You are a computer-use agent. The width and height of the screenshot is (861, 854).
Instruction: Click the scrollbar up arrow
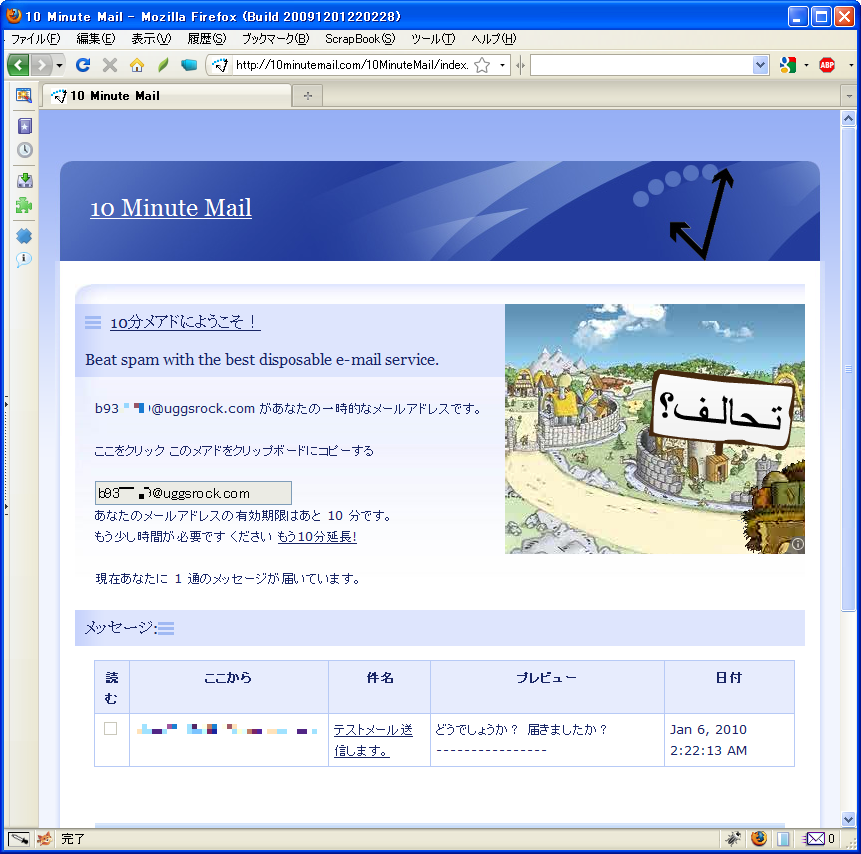click(x=848, y=119)
